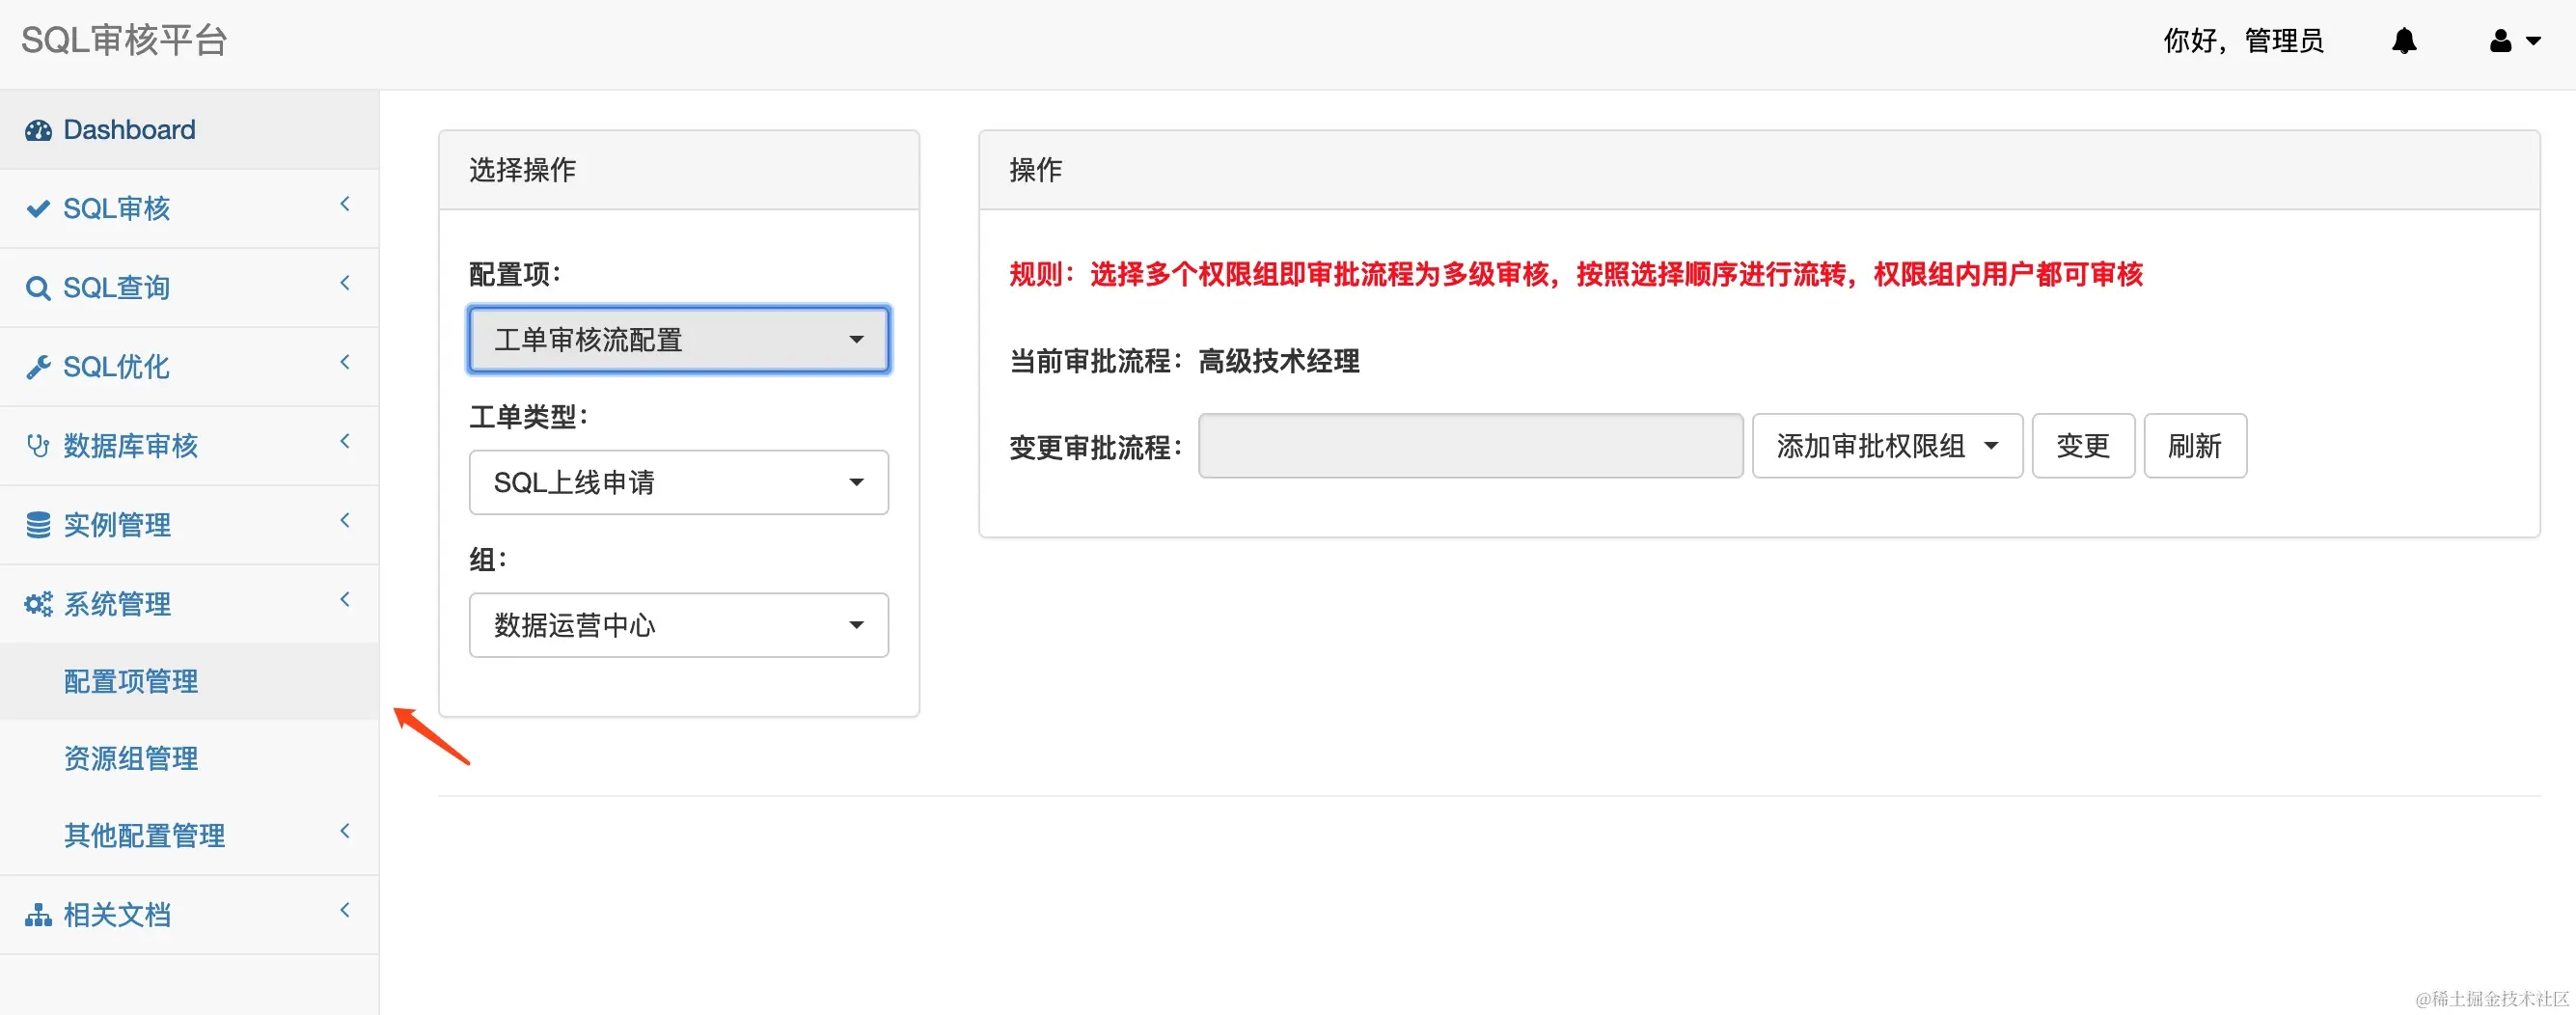
Task: Click the 相关文档 sitemap icon
Action: coord(38,913)
